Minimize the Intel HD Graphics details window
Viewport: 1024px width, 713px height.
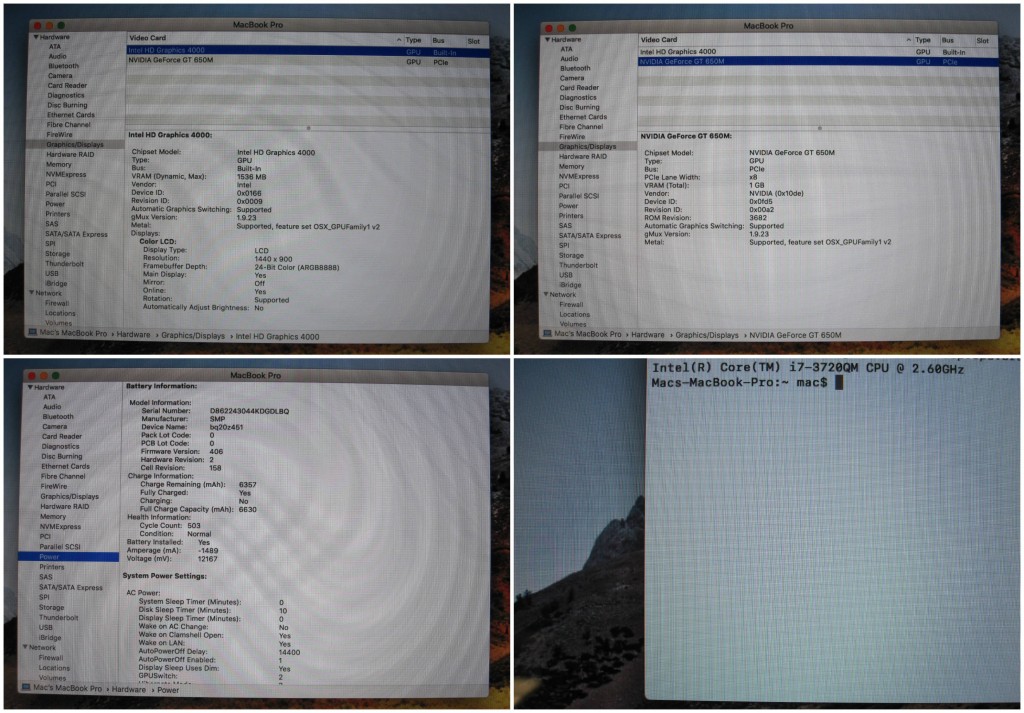pos(50,25)
